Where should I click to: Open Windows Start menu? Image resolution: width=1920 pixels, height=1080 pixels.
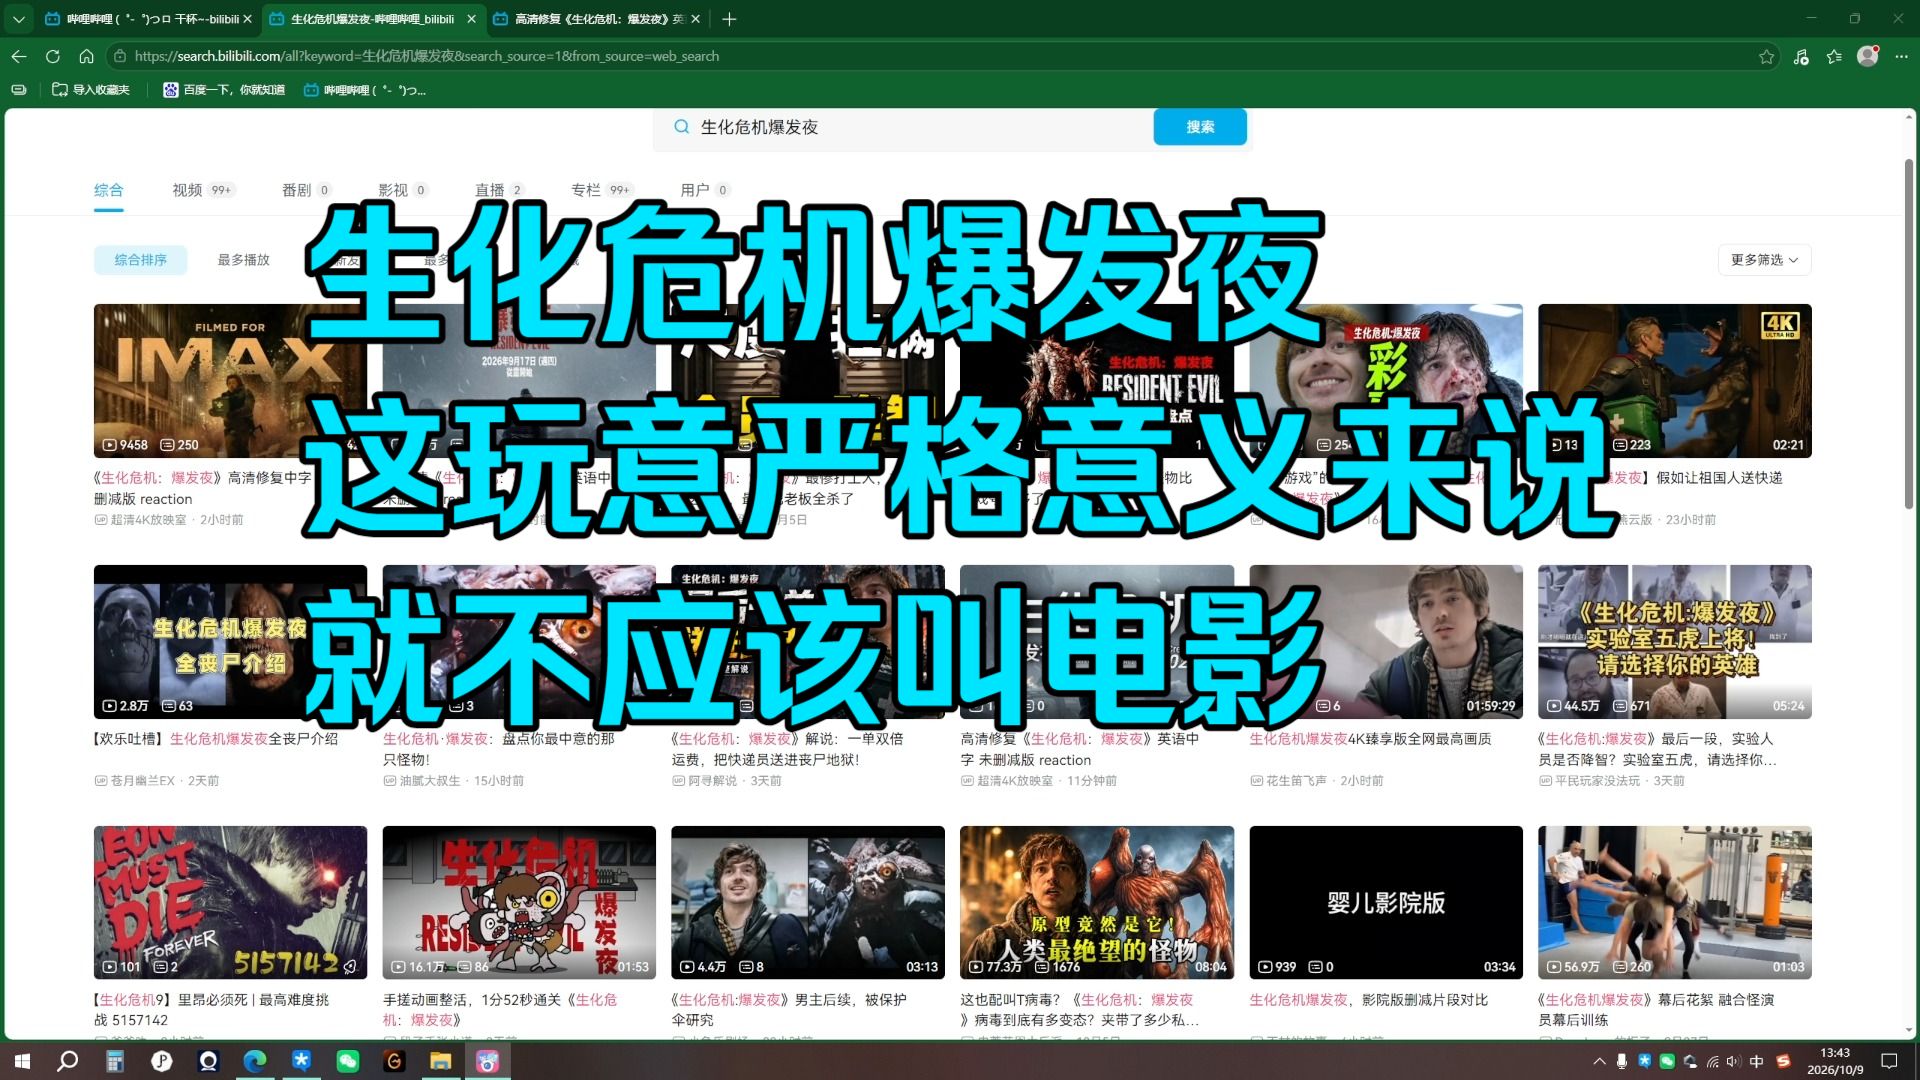pyautogui.click(x=21, y=1061)
